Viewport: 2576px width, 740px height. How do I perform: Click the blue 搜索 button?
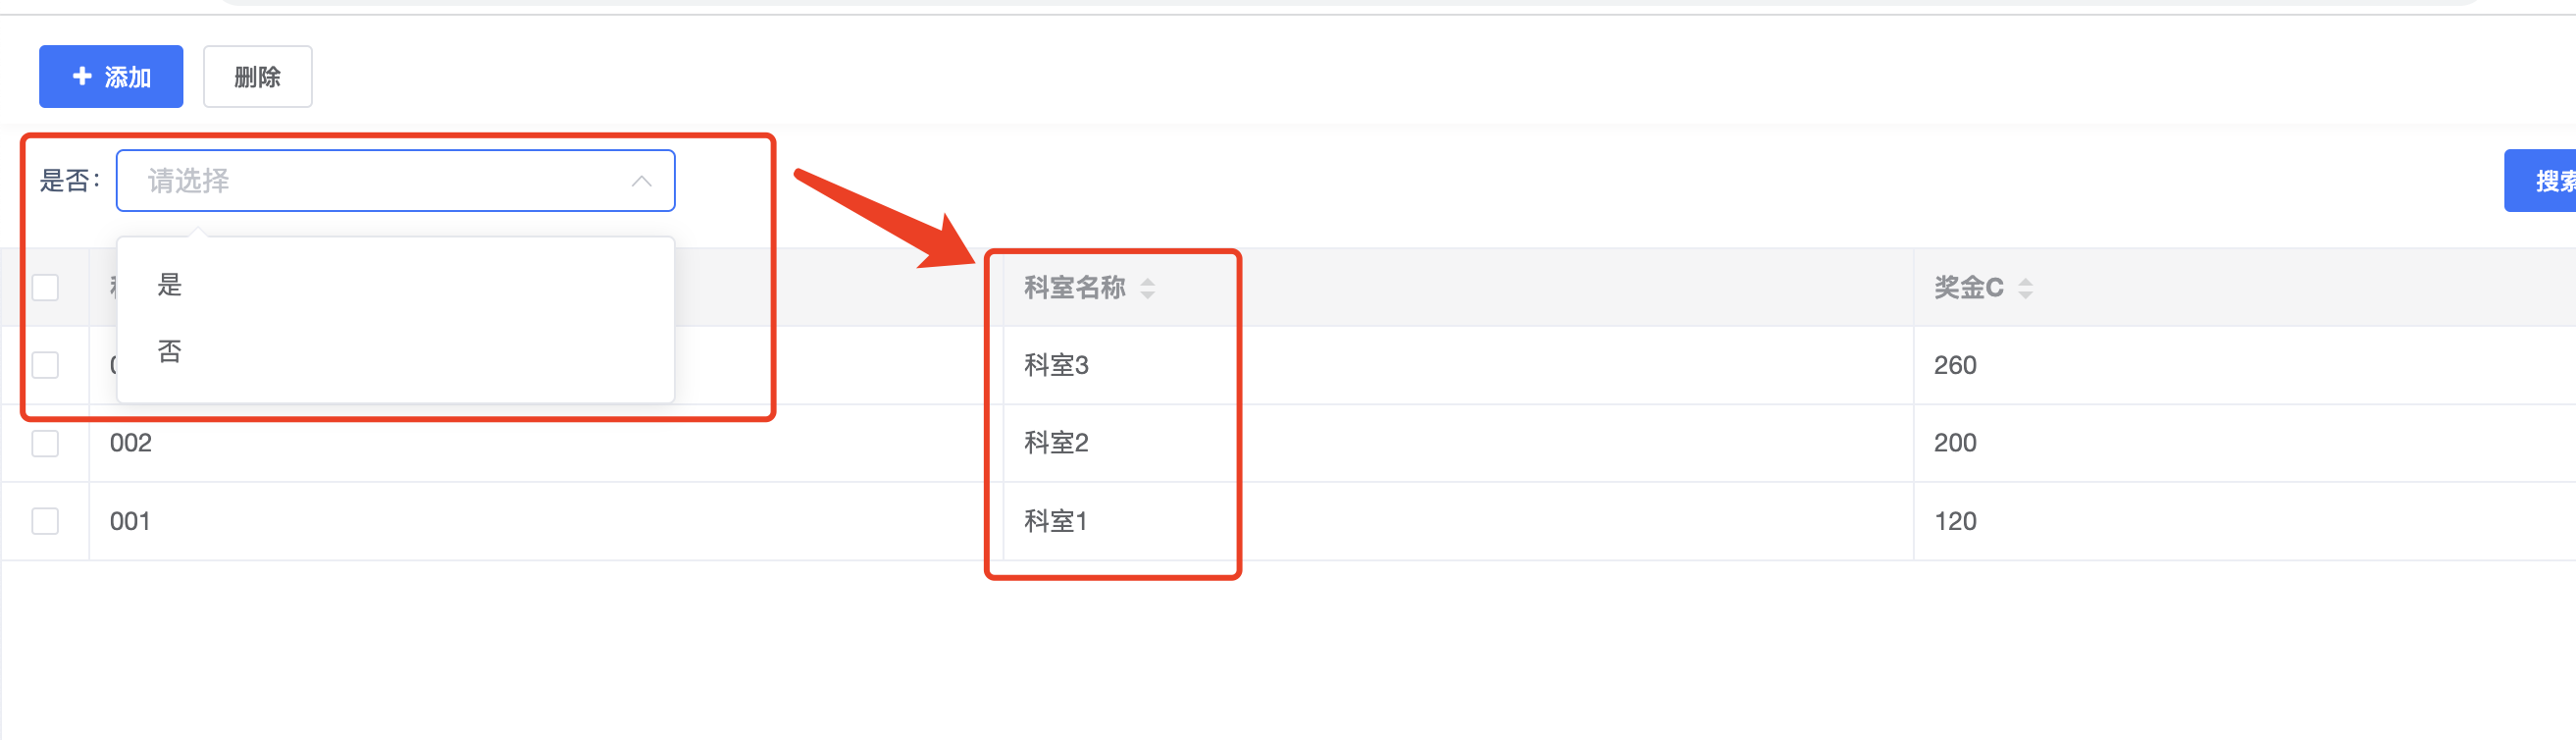[2545, 181]
